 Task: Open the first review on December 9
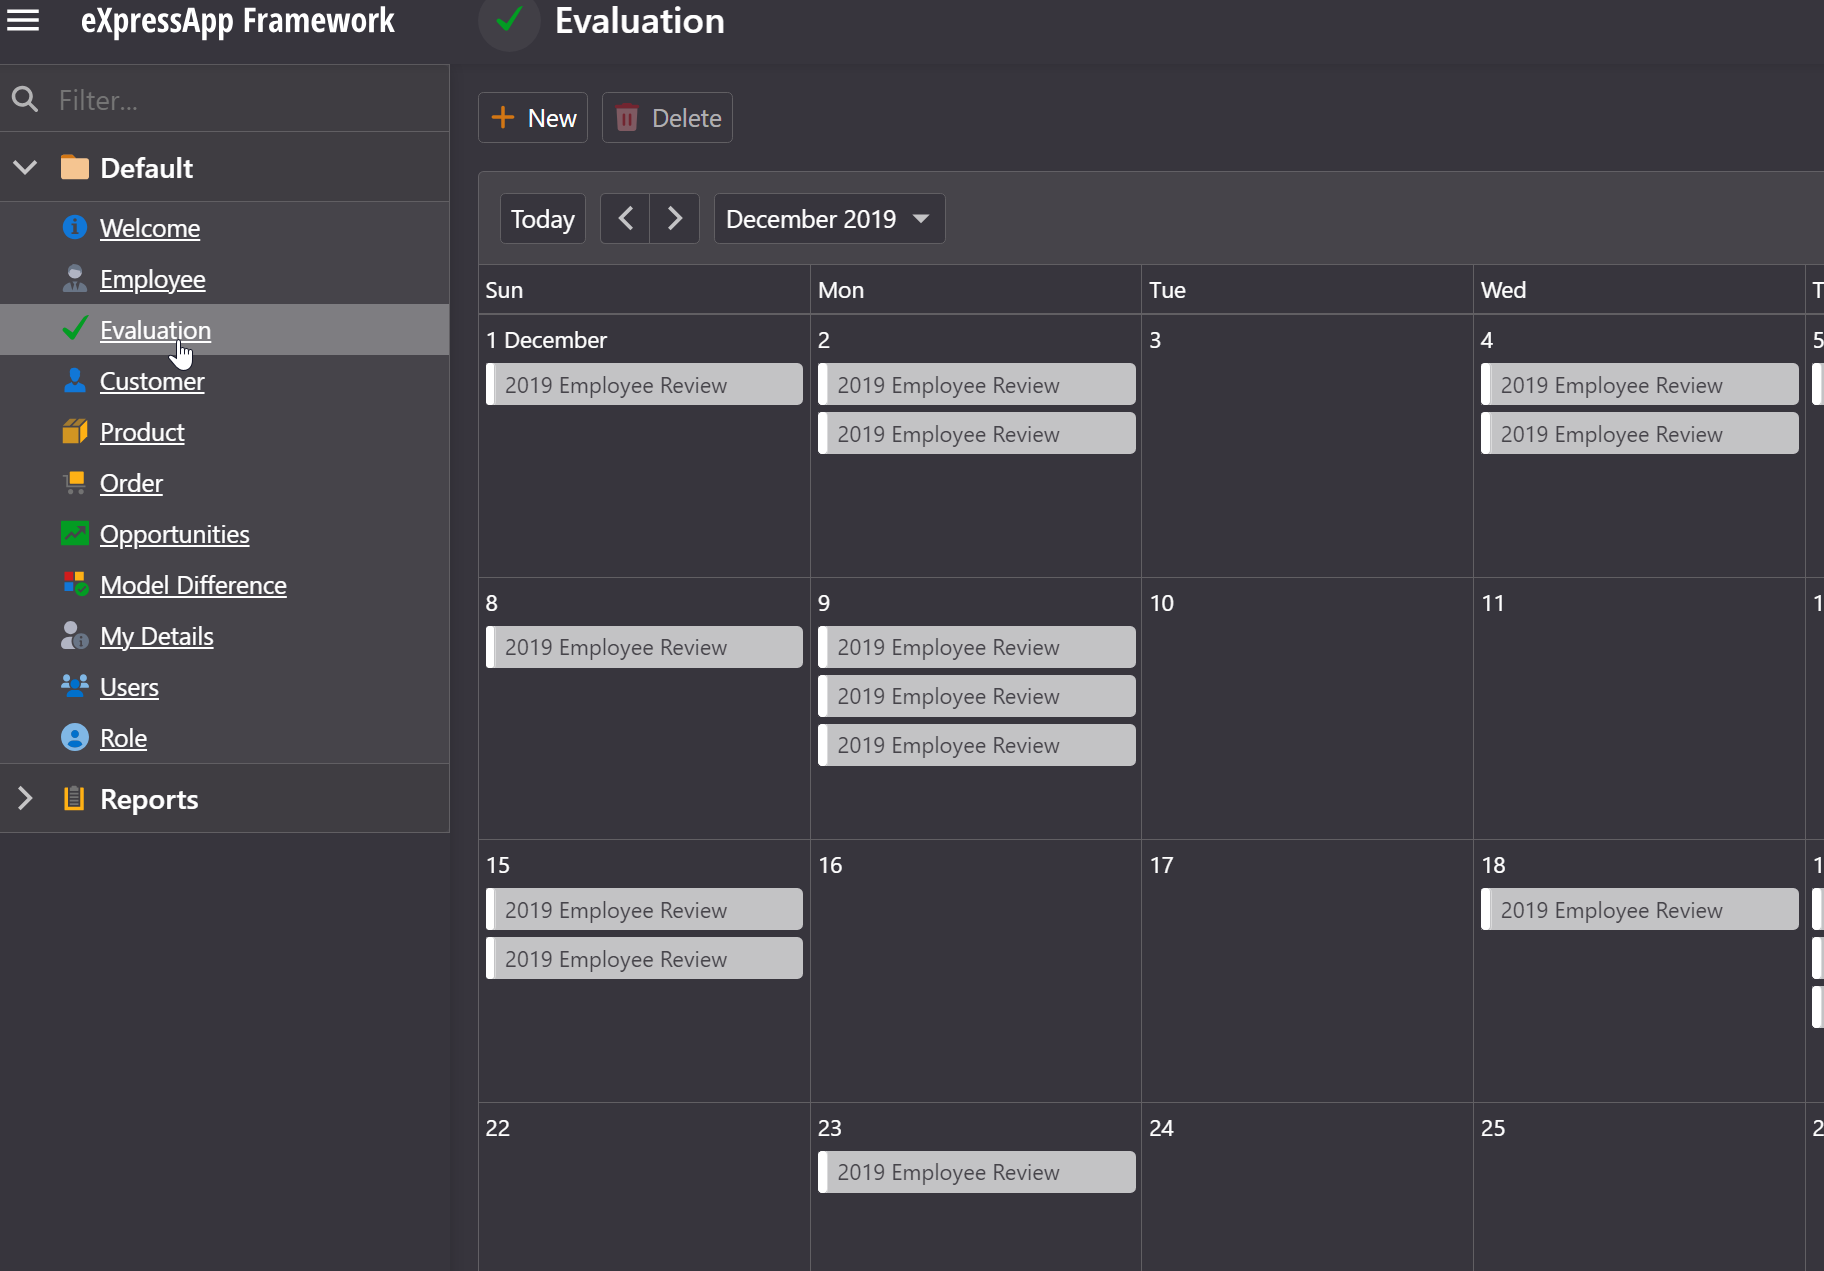977,647
